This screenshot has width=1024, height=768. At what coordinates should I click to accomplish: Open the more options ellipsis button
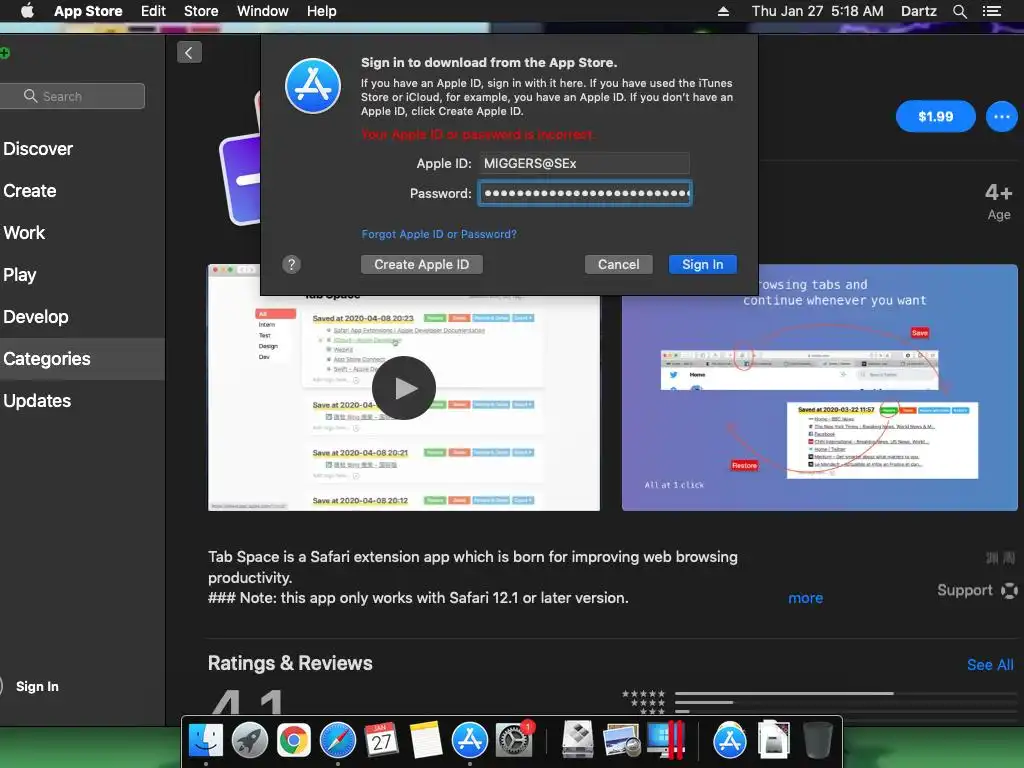click(1001, 117)
